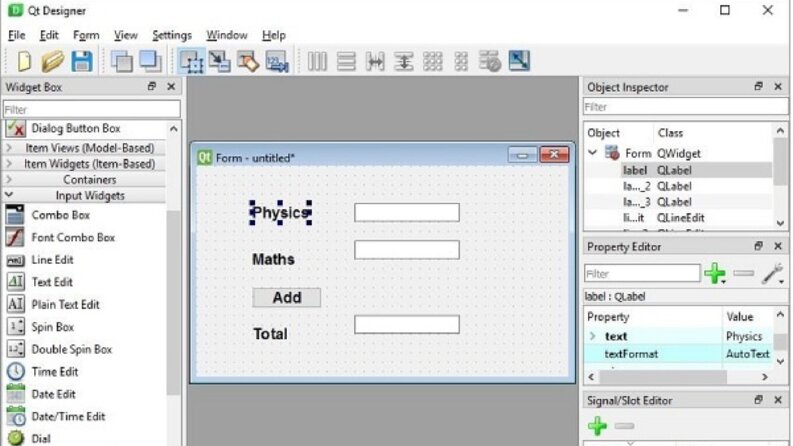Image resolution: width=793 pixels, height=446 pixels.
Task: Expand Item Widgets (Item-Based) category
Action: tap(9, 164)
